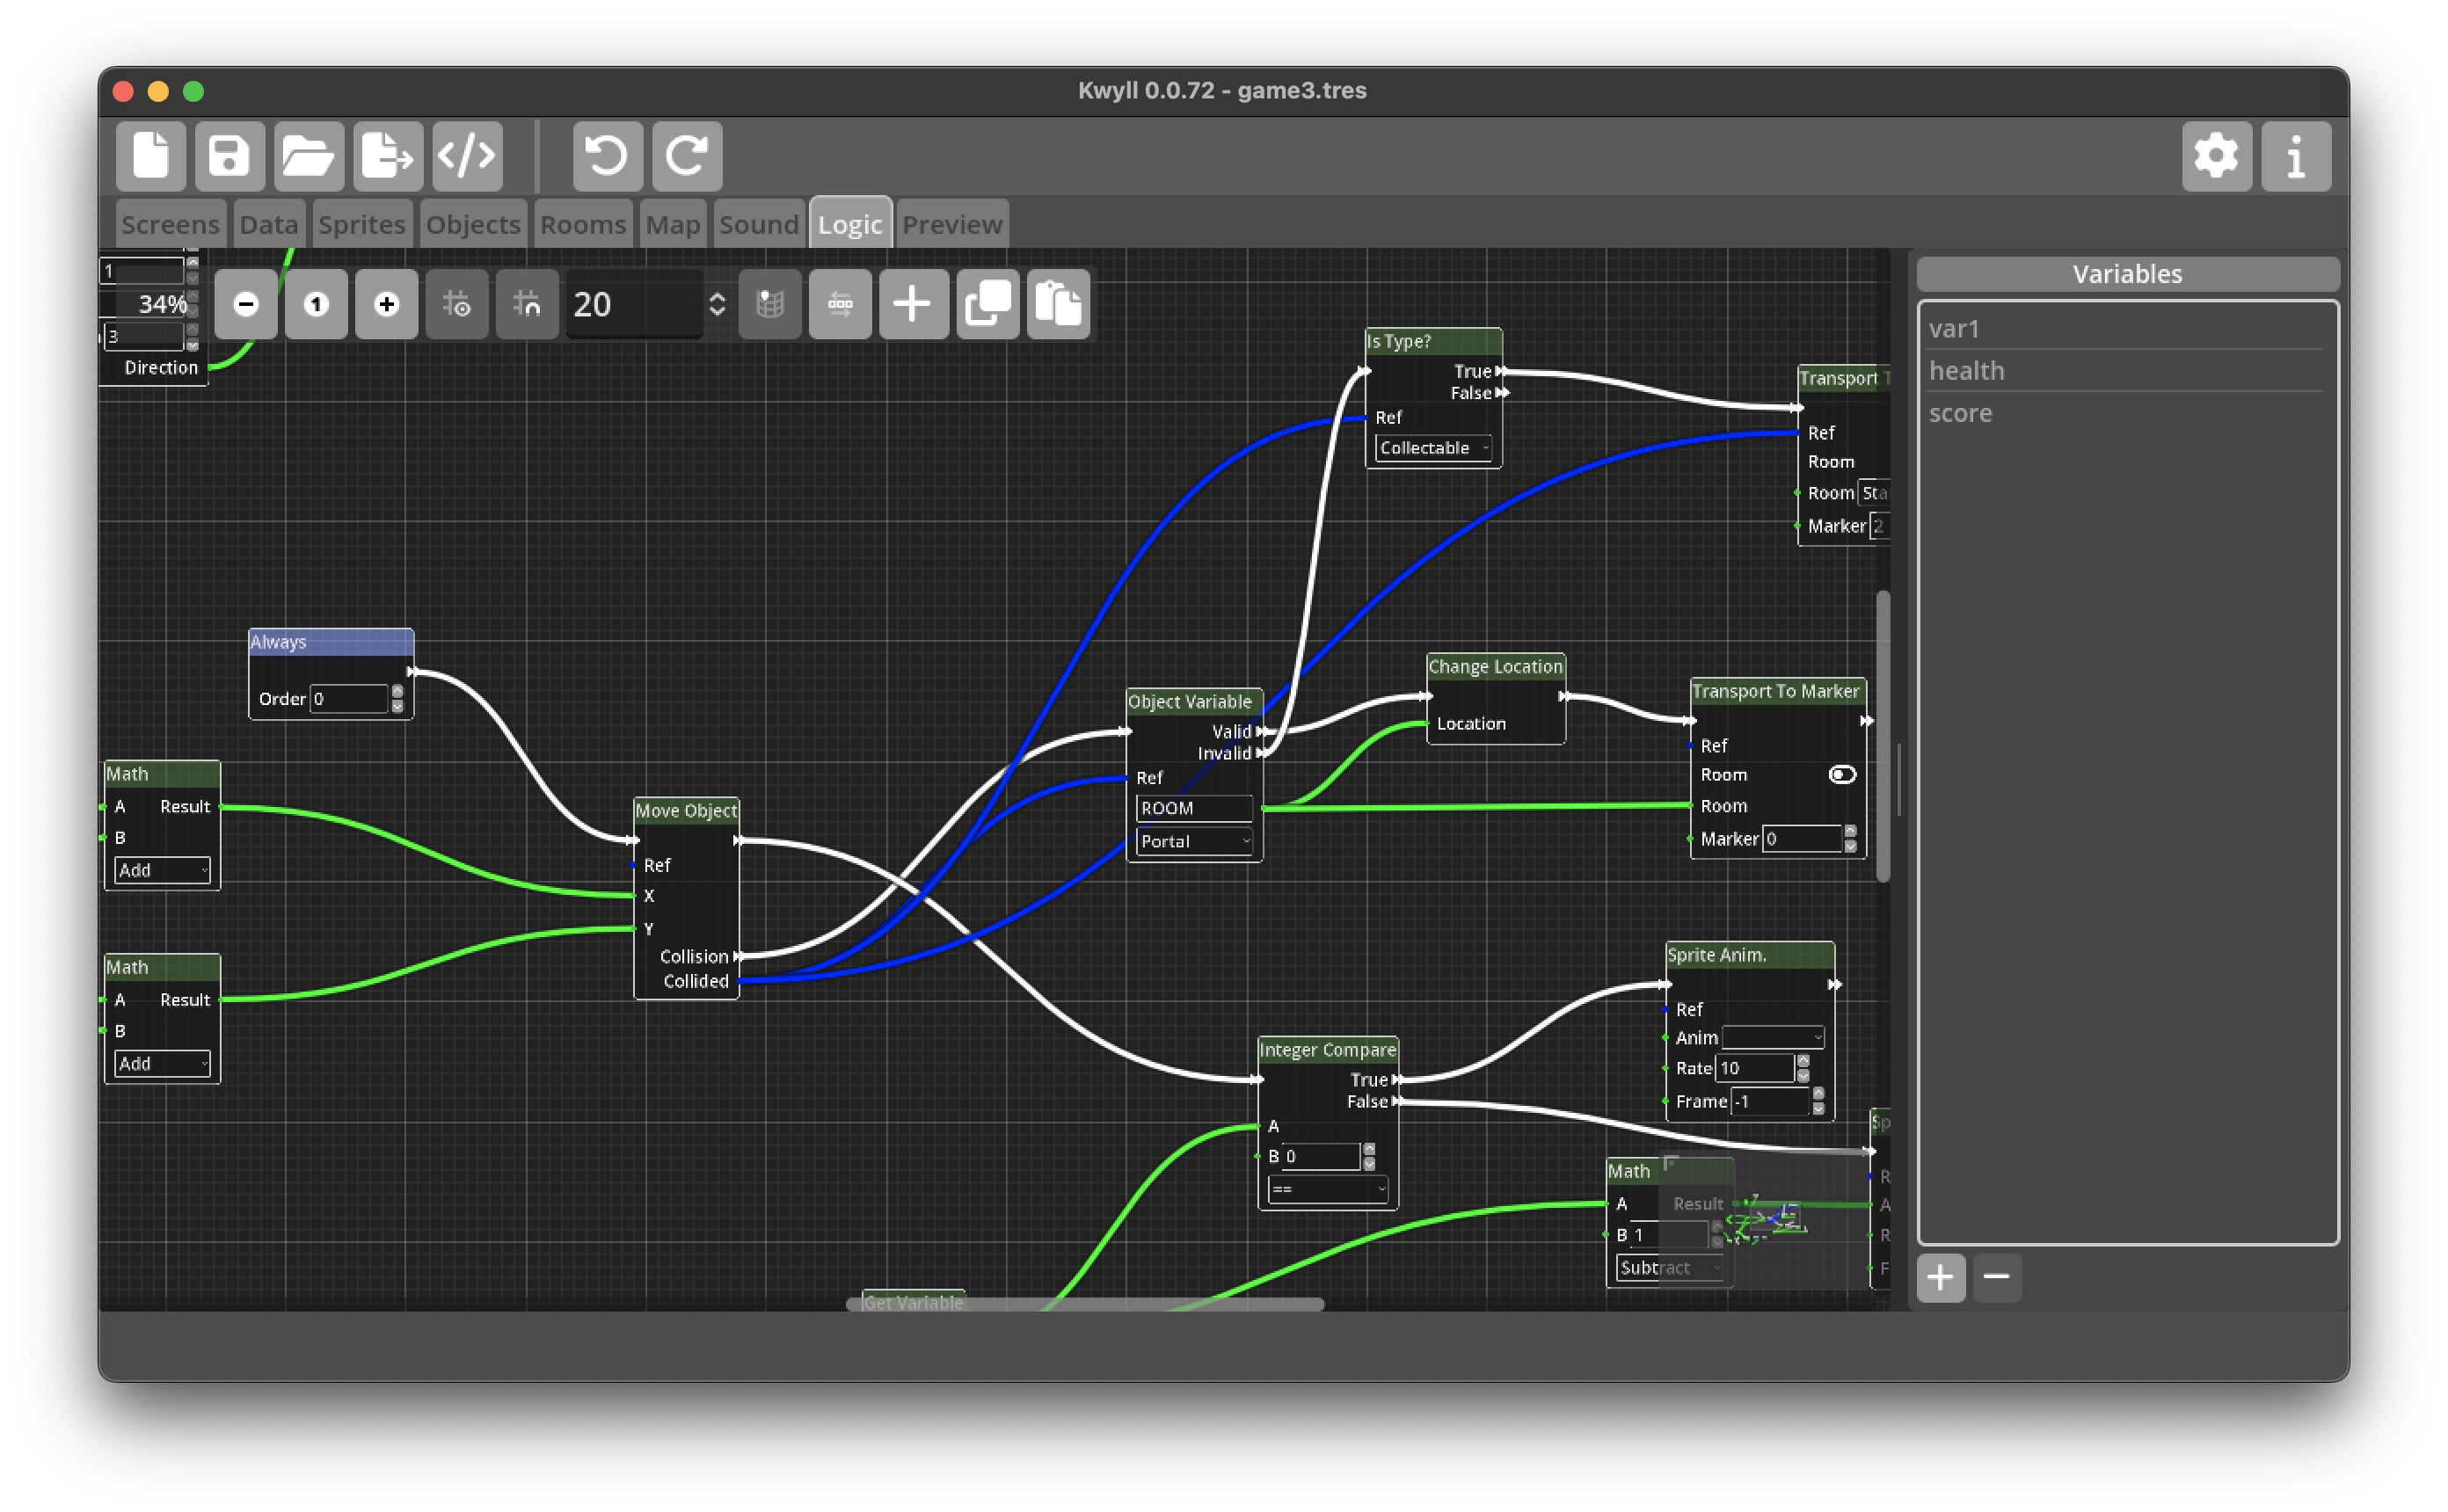Switch to the Rooms tab

(584, 223)
